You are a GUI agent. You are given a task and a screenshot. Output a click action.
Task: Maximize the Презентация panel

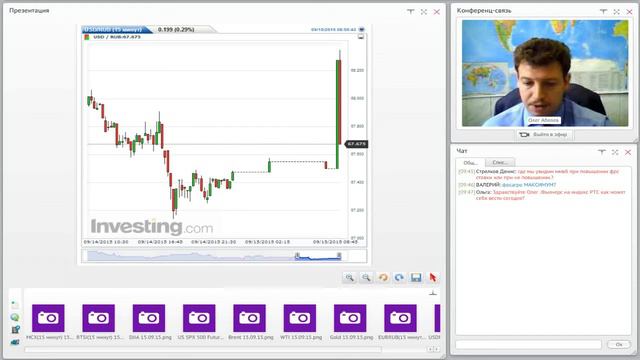point(424,12)
